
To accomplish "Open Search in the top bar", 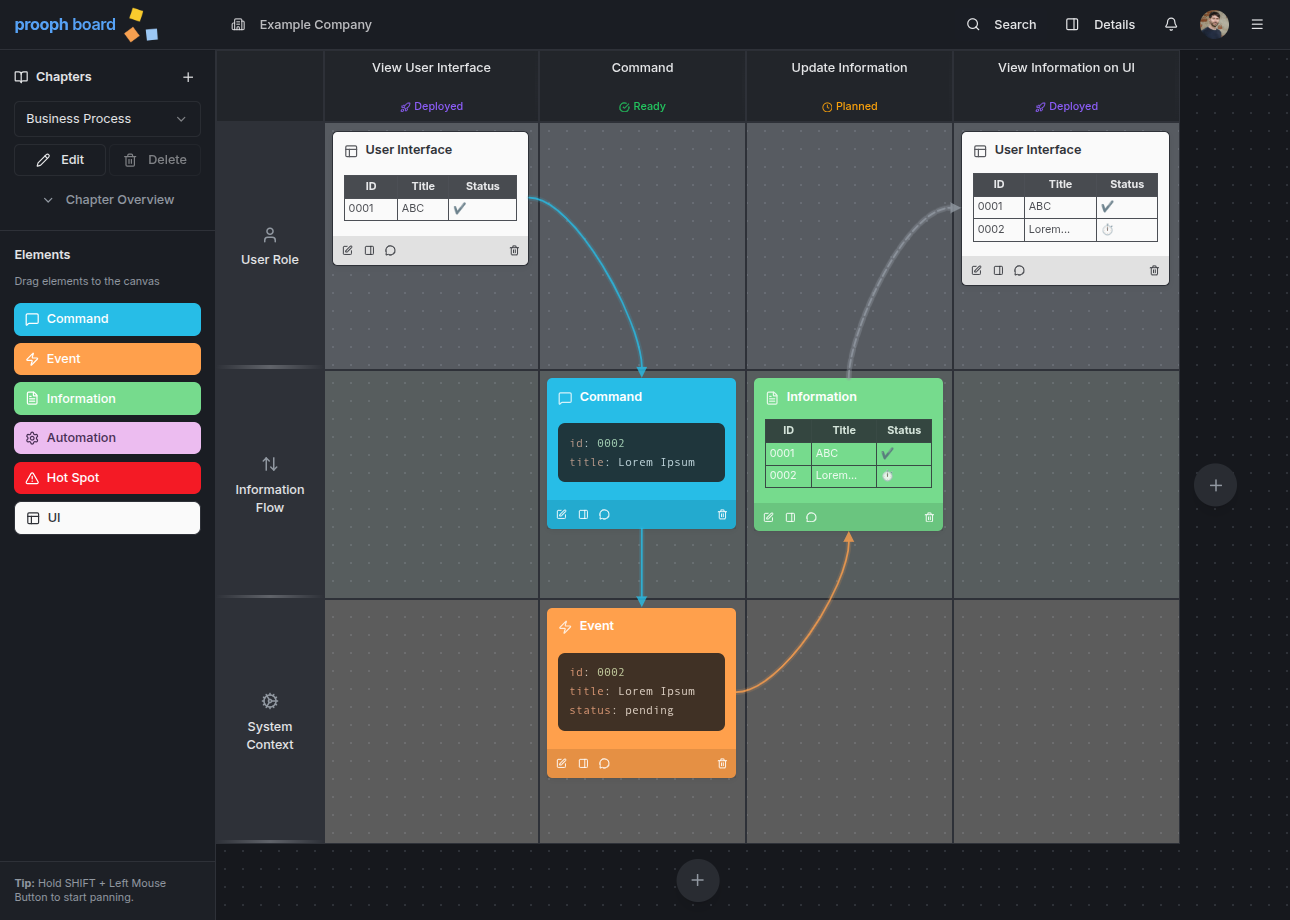I will point(1001,25).
